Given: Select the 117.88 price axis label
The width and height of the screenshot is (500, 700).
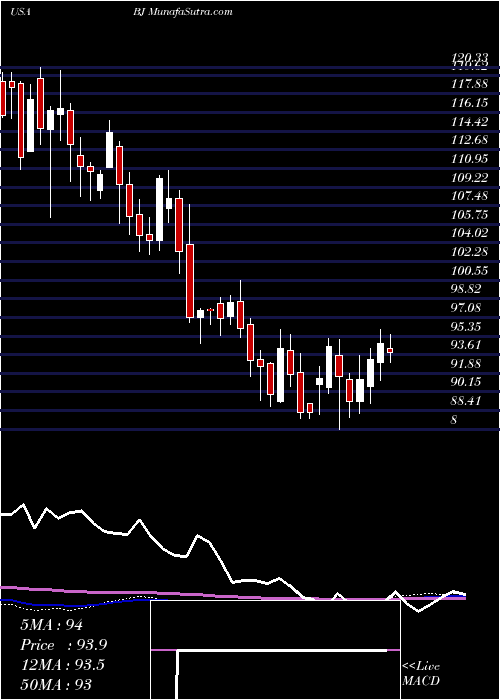Looking at the screenshot, I should [x=469, y=84].
